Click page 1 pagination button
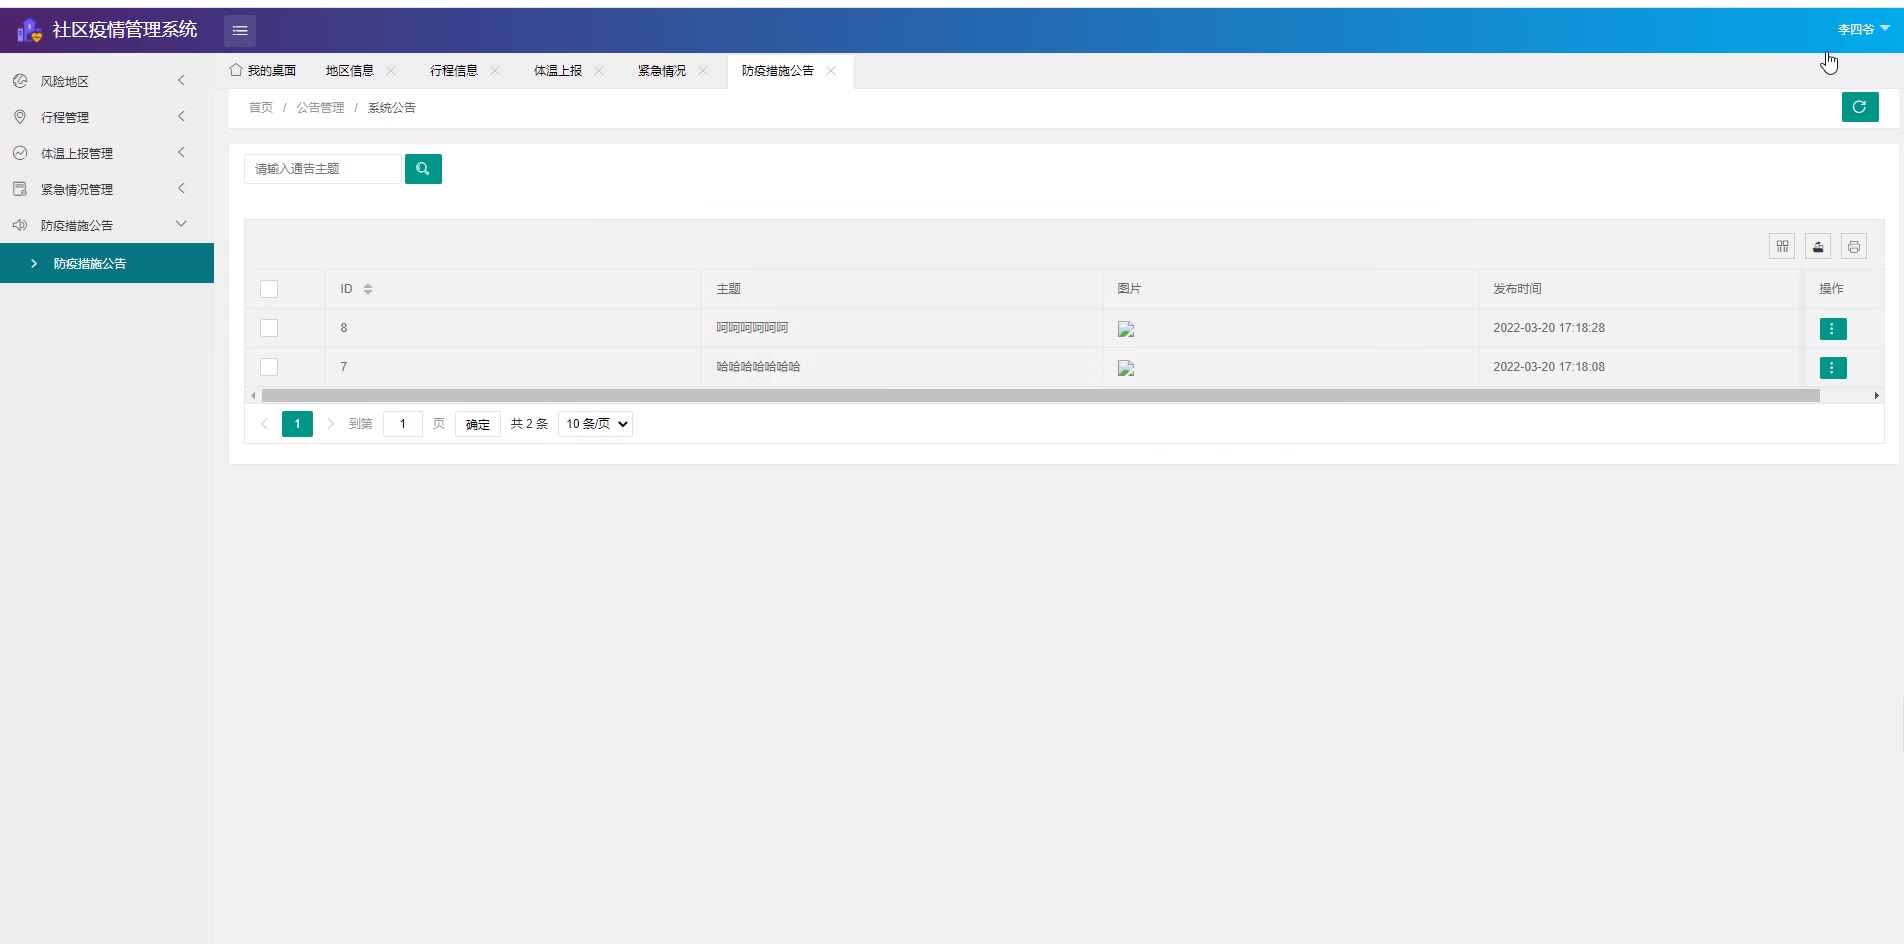1904x944 pixels. click(297, 424)
